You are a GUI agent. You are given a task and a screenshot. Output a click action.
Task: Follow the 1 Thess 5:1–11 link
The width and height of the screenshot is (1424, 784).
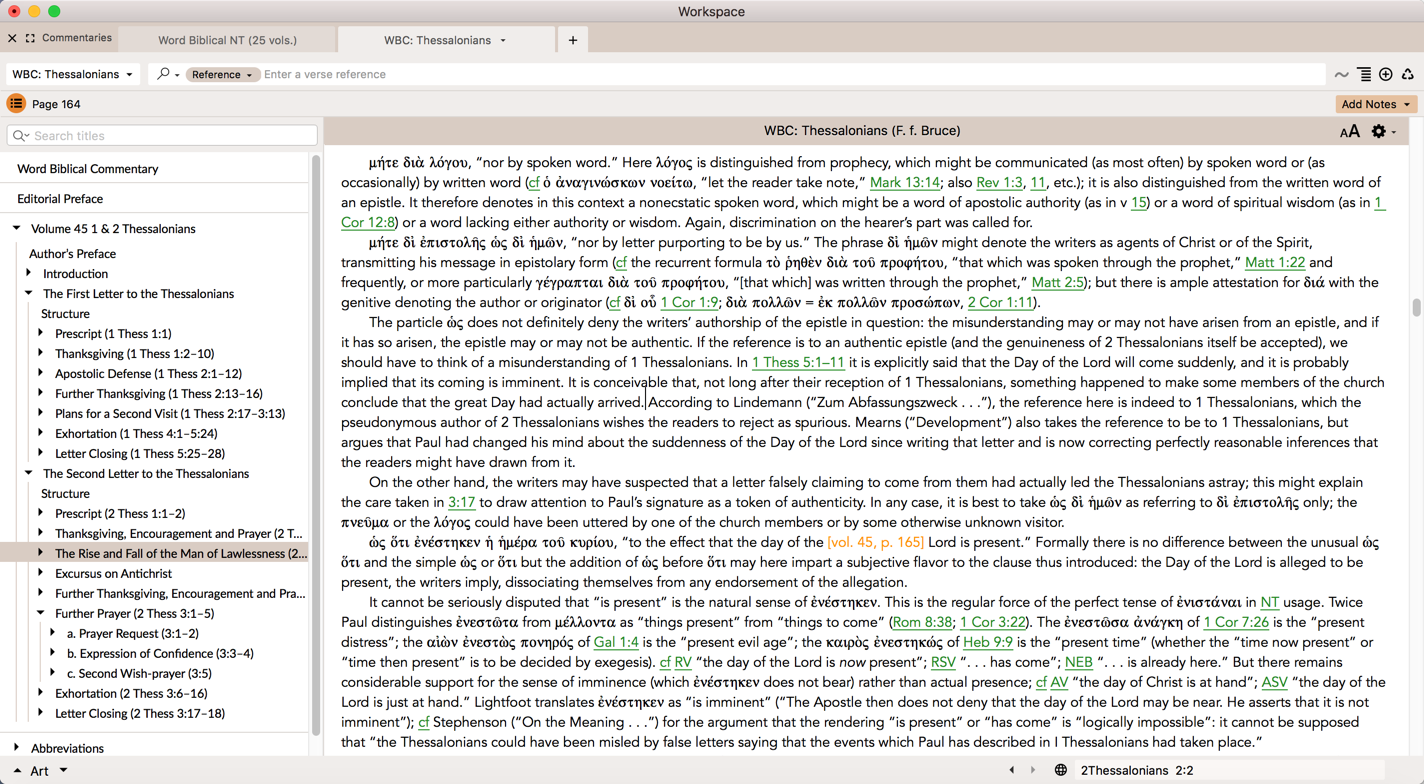[798, 363]
